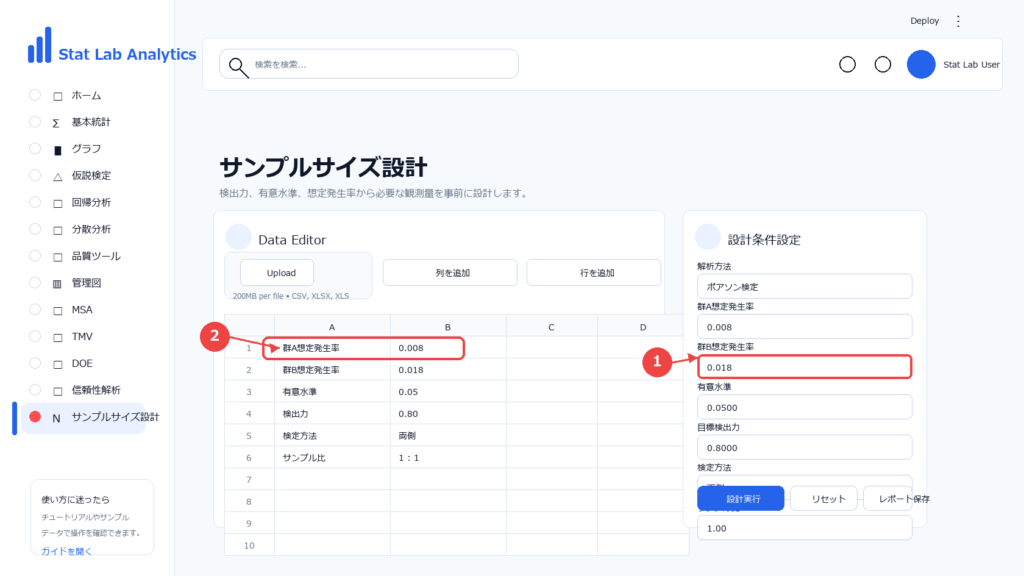1024x576 pixels.
Task: Click the 信頼性解析 square icon
Action: pyautogui.click(x=57, y=391)
